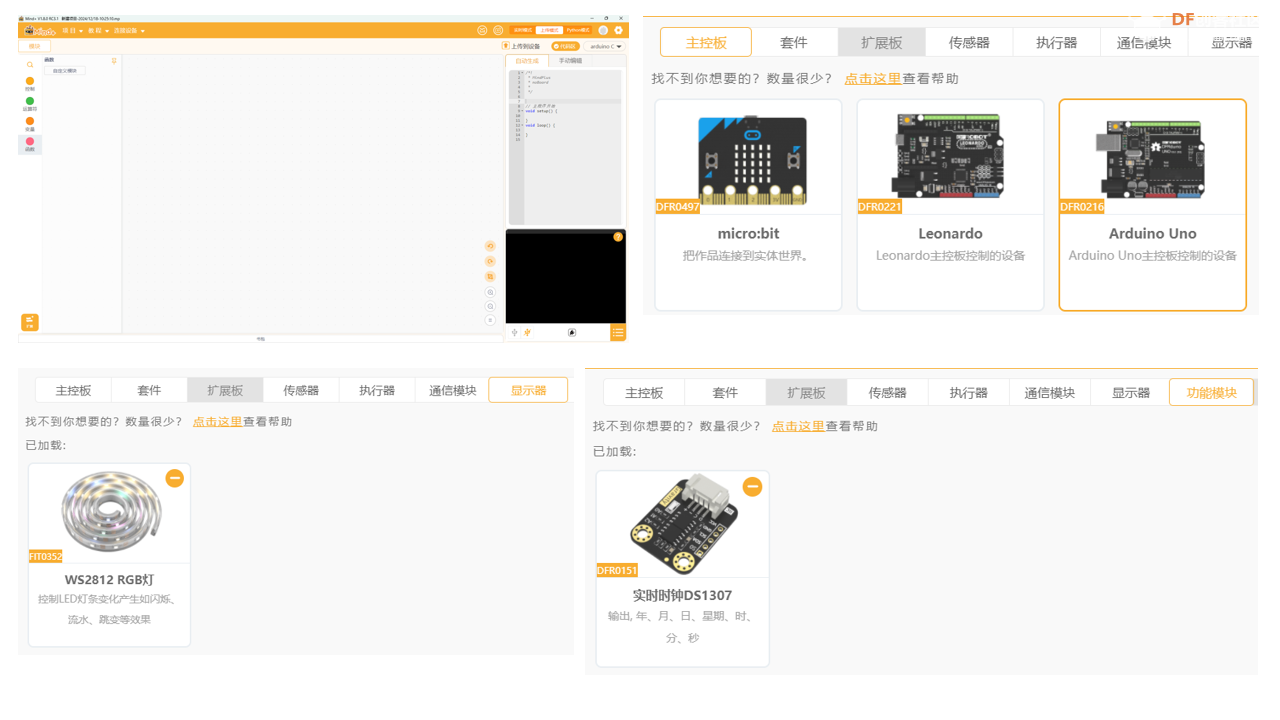Click the orange USB disconnect icon
This screenshot has width=1280, height=720.
(527, 332)
